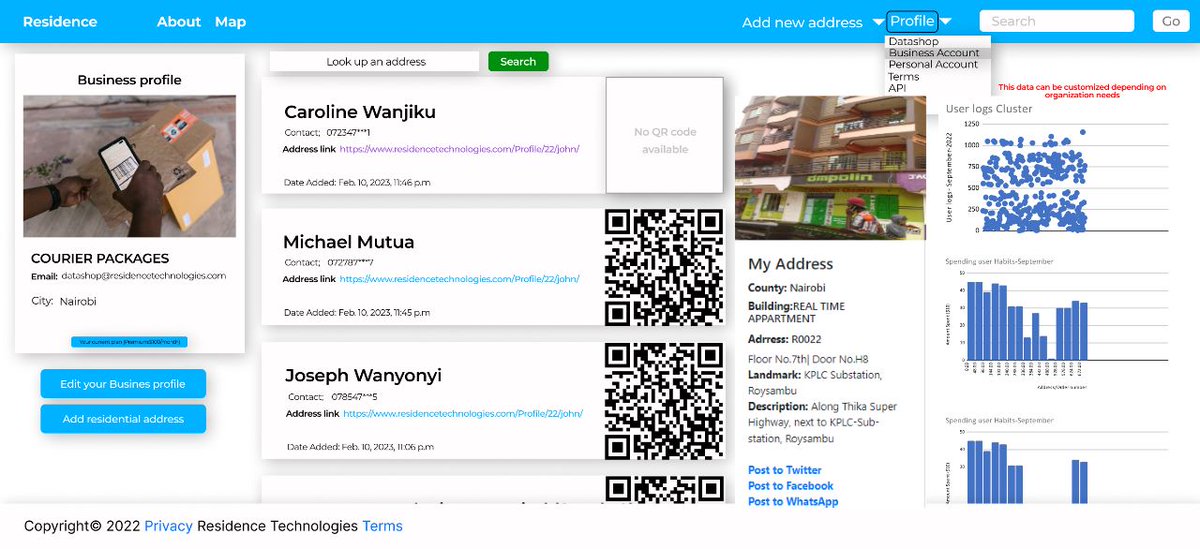This screenshot has width=1200, height=549.
Task: Click the current plan premium badge
Action: [x=129, y=342]
